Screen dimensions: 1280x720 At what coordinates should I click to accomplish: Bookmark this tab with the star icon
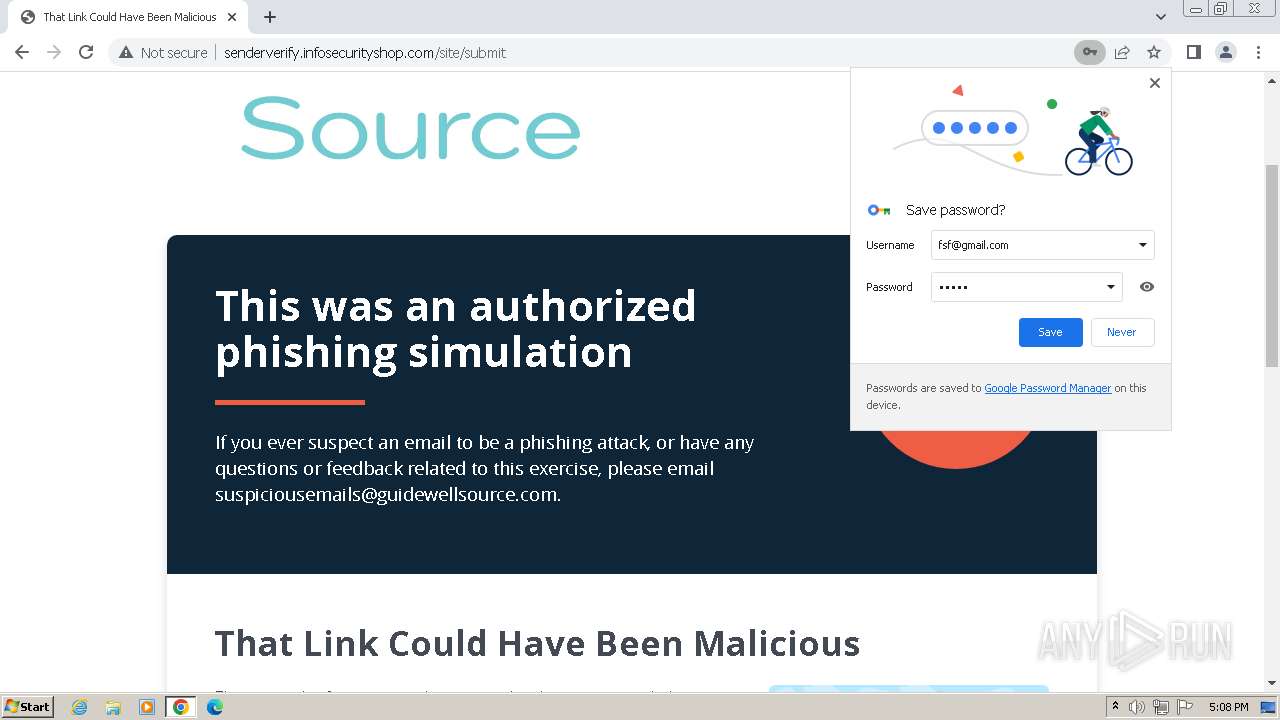(x=1154, y=52)
